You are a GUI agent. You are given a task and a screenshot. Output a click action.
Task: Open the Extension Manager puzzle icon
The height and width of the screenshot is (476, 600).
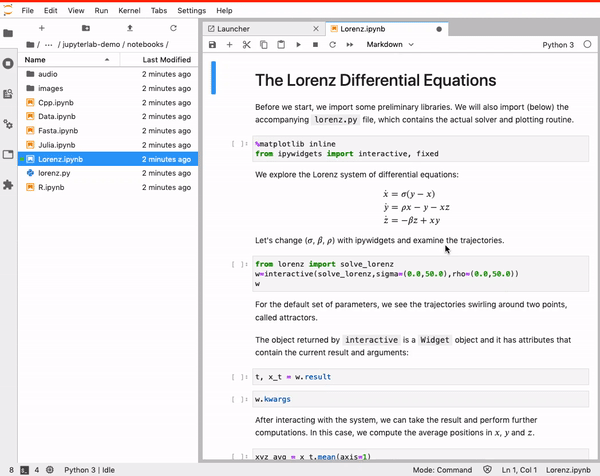[x=8, y=185]
